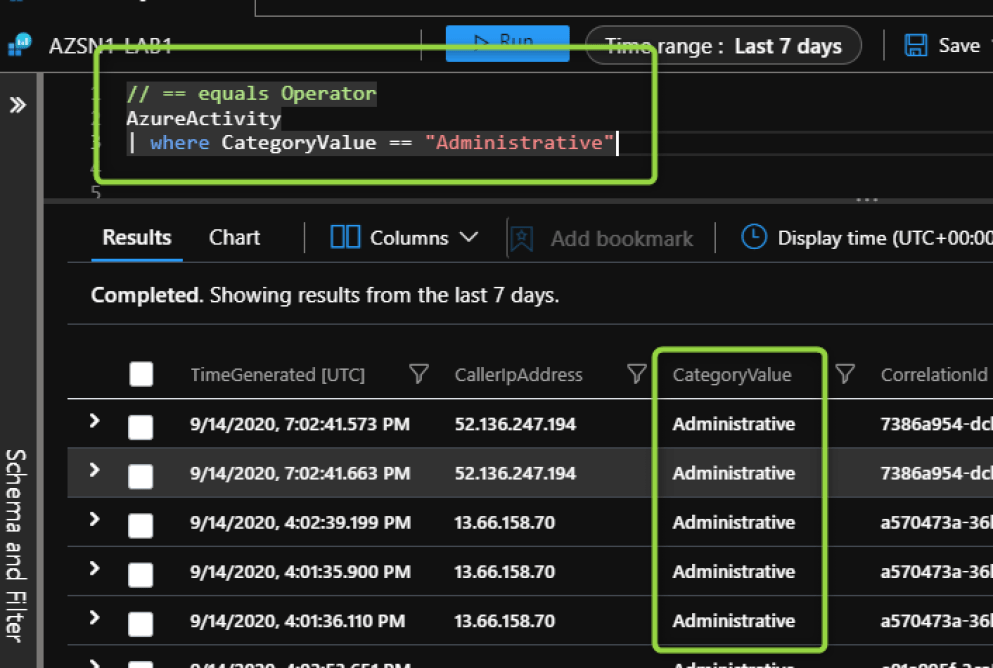Click the CallerIpAddress column header
This screenshot has height=668, width=993.
pyautogui.click(x=518, y=375)
